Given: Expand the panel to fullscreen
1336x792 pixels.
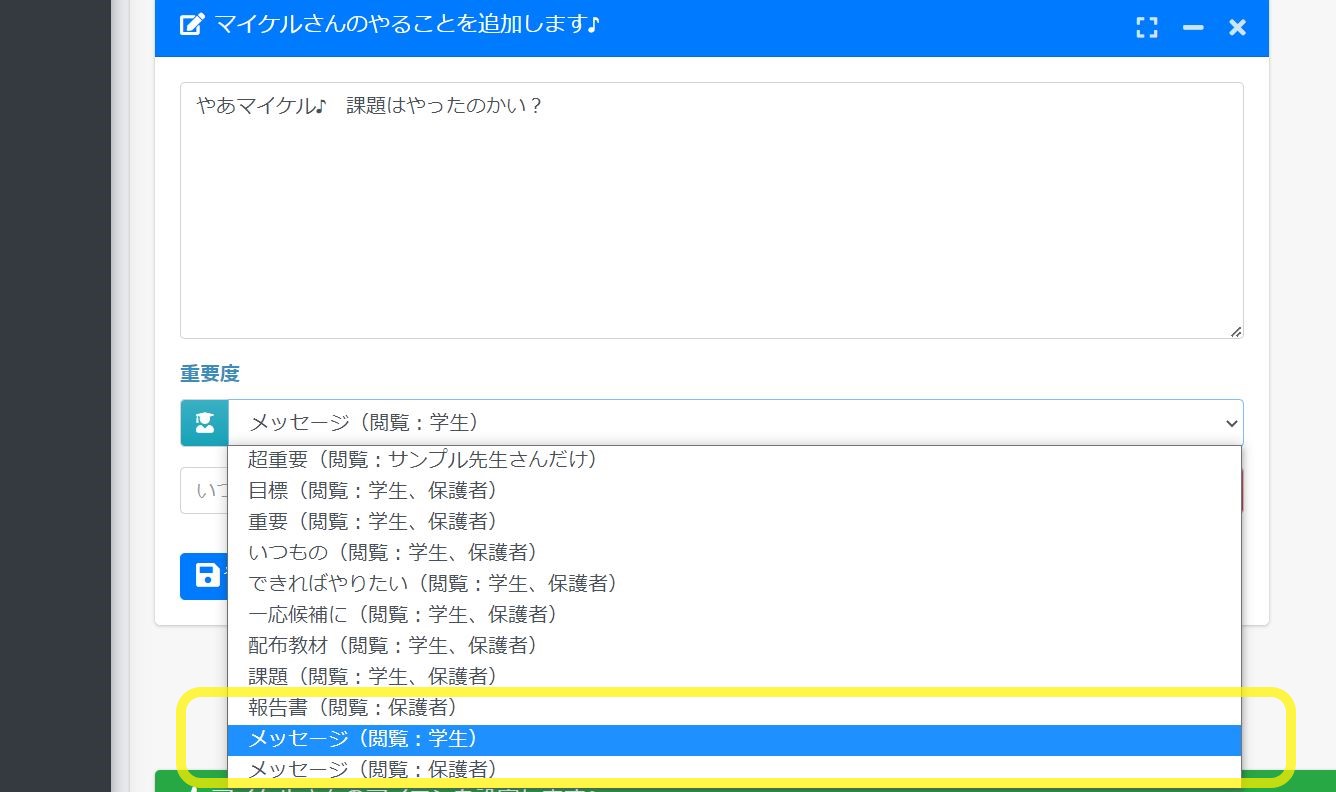Looking at the screenshot, I should coord(1147,28).
